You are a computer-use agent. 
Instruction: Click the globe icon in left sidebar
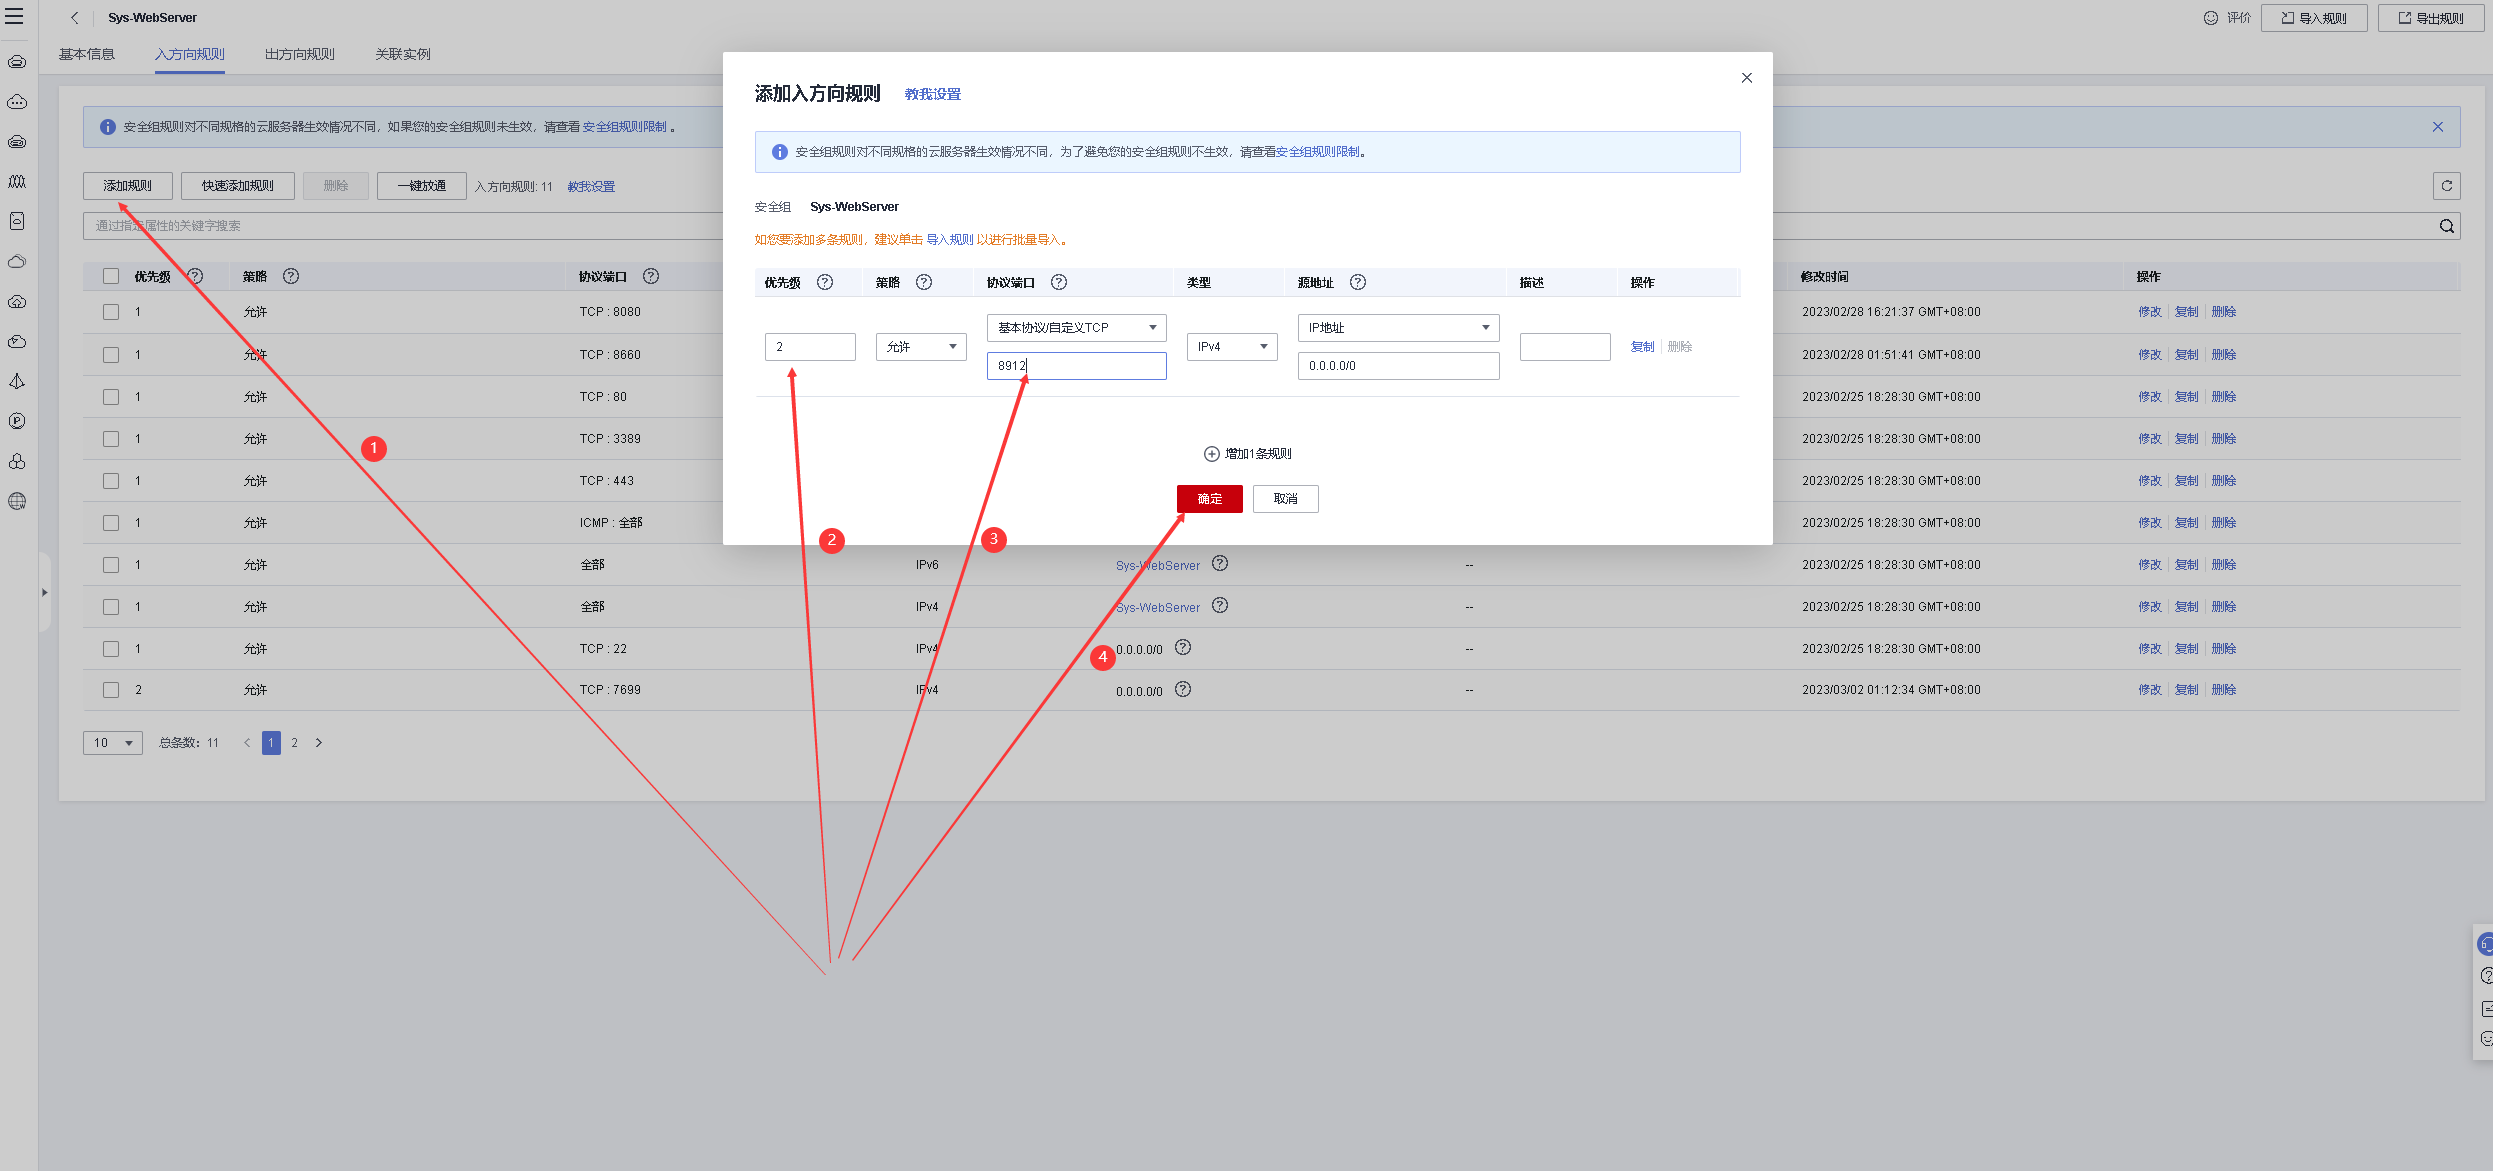click(x=17, y=502)
